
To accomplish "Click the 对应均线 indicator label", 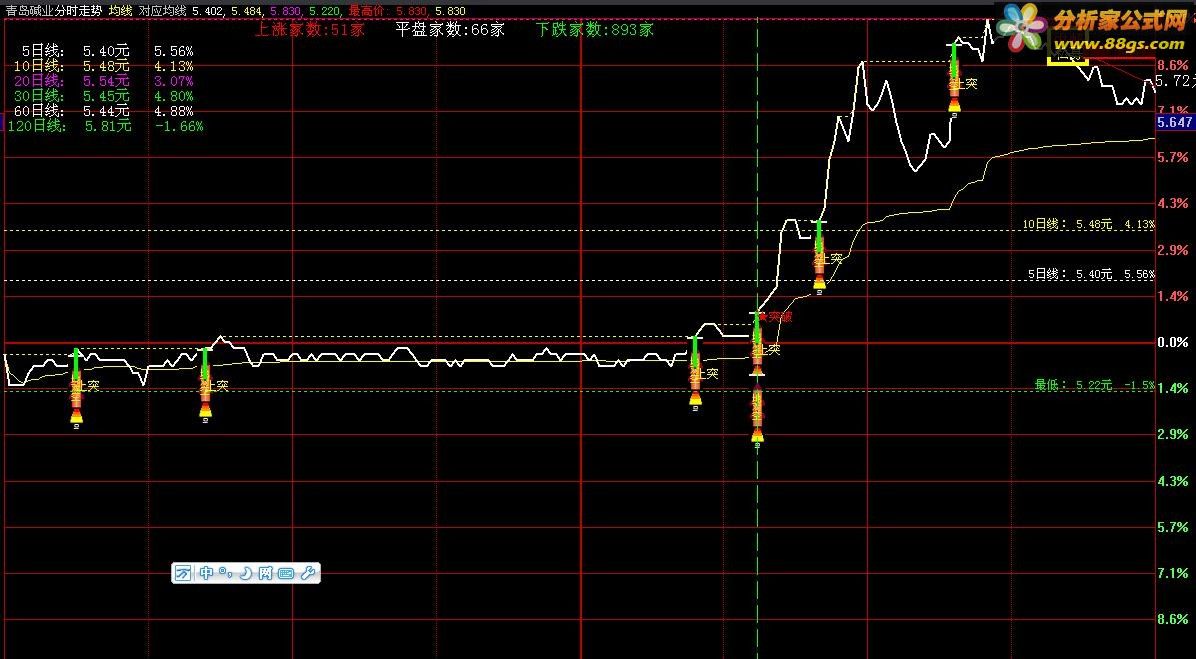I will [162, 11].
